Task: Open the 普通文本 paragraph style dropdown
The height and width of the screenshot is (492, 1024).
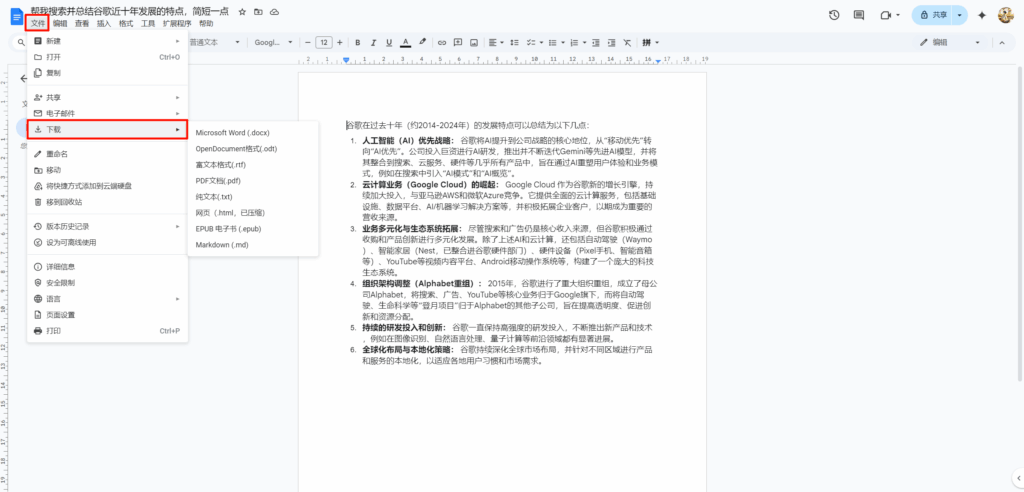Action: click(x=216, y=42)
